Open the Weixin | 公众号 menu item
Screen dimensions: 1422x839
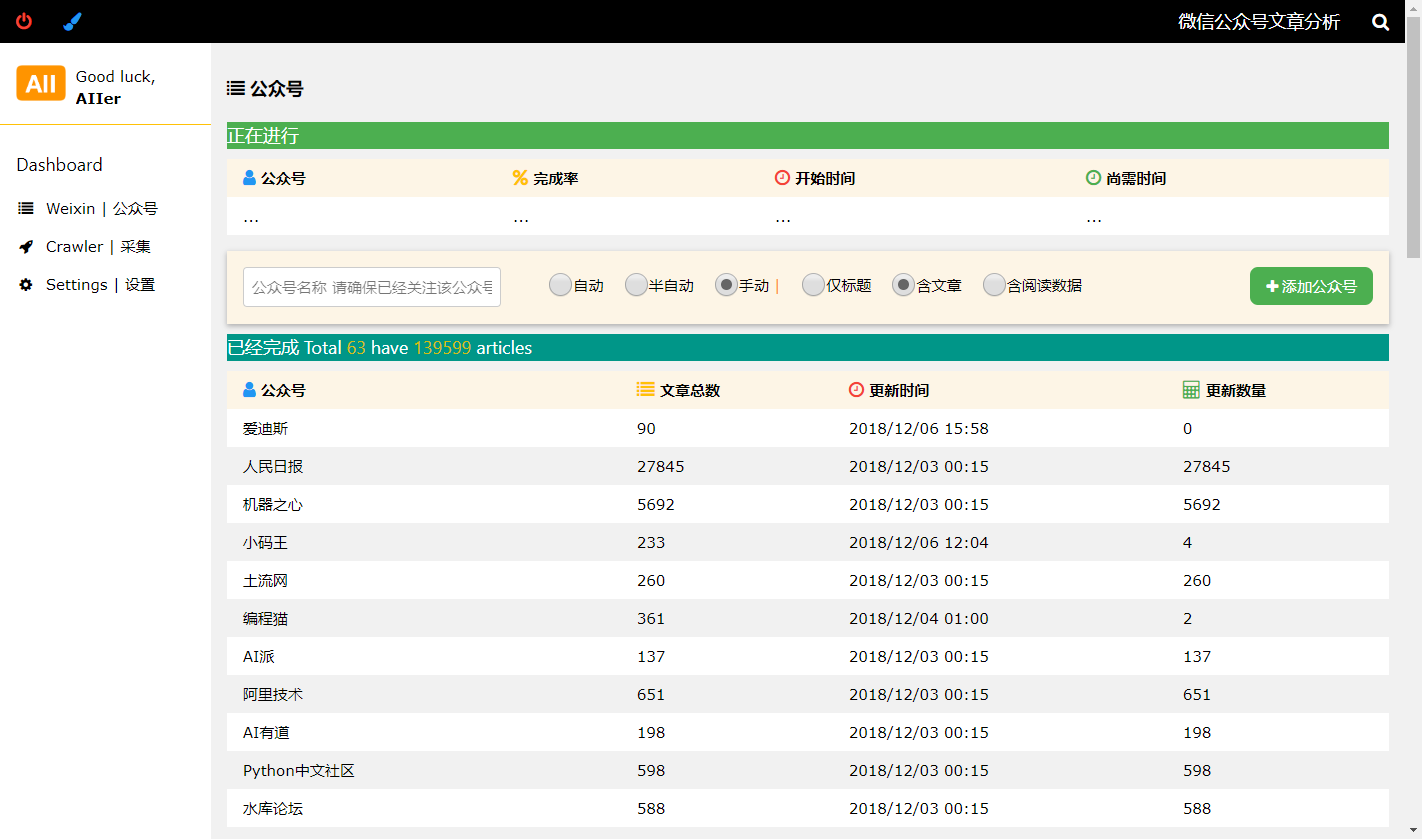pos(102,209)
